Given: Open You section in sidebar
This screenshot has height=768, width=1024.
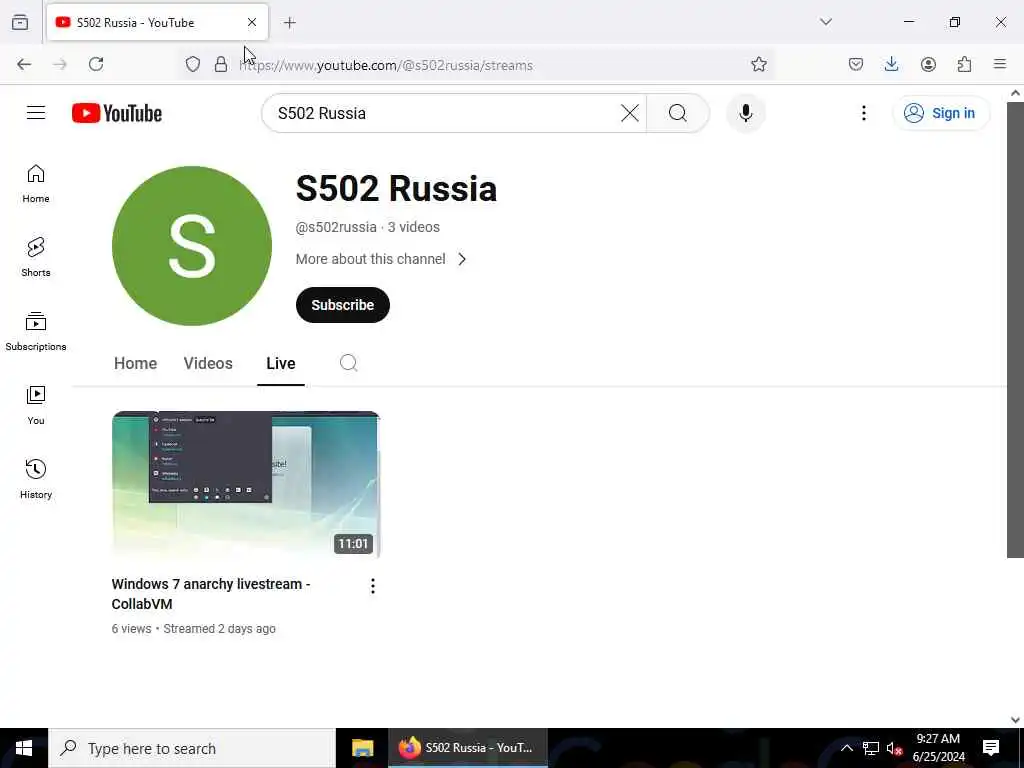Looking at the screenshot, I should click(x=36, y=406).
